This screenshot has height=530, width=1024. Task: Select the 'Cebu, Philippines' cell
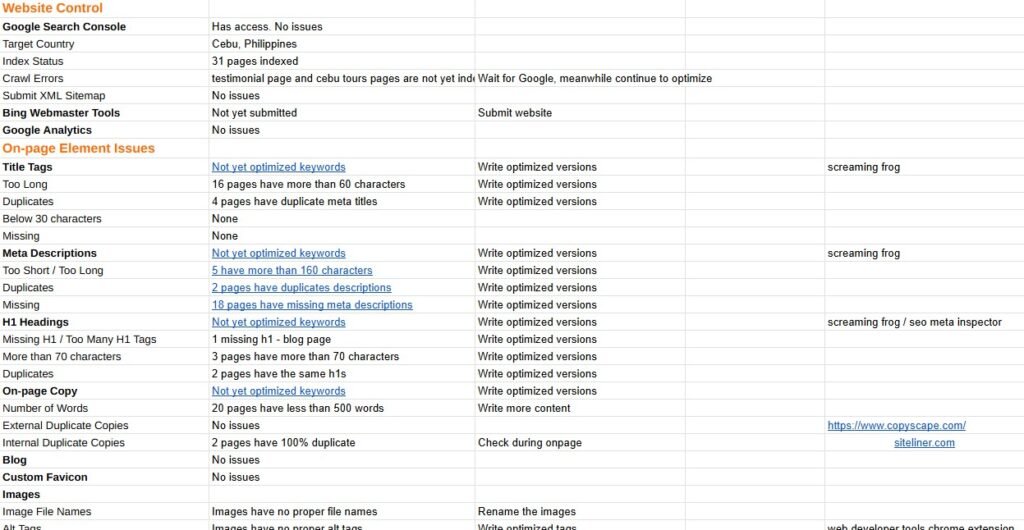point(342,44)
